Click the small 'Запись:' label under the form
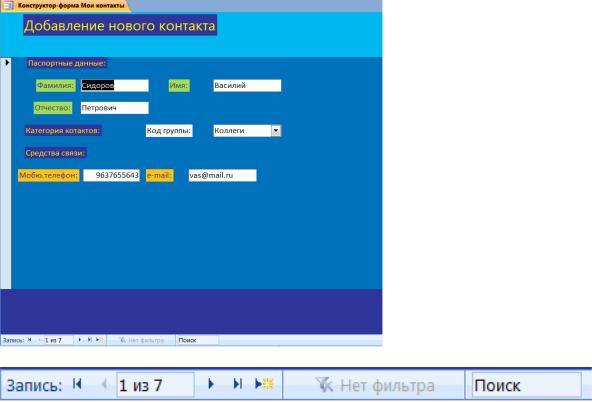 tap(14, 340)
